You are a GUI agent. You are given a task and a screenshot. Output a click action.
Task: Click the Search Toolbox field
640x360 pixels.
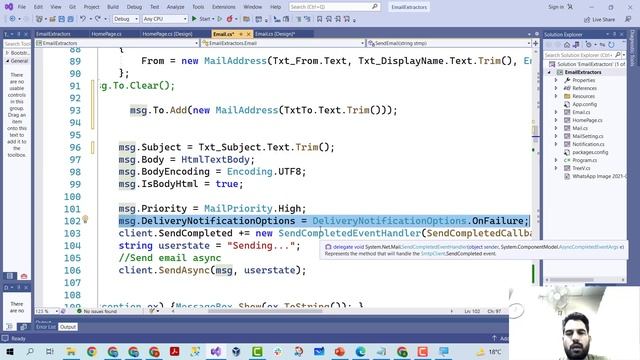tap(17, 44)
